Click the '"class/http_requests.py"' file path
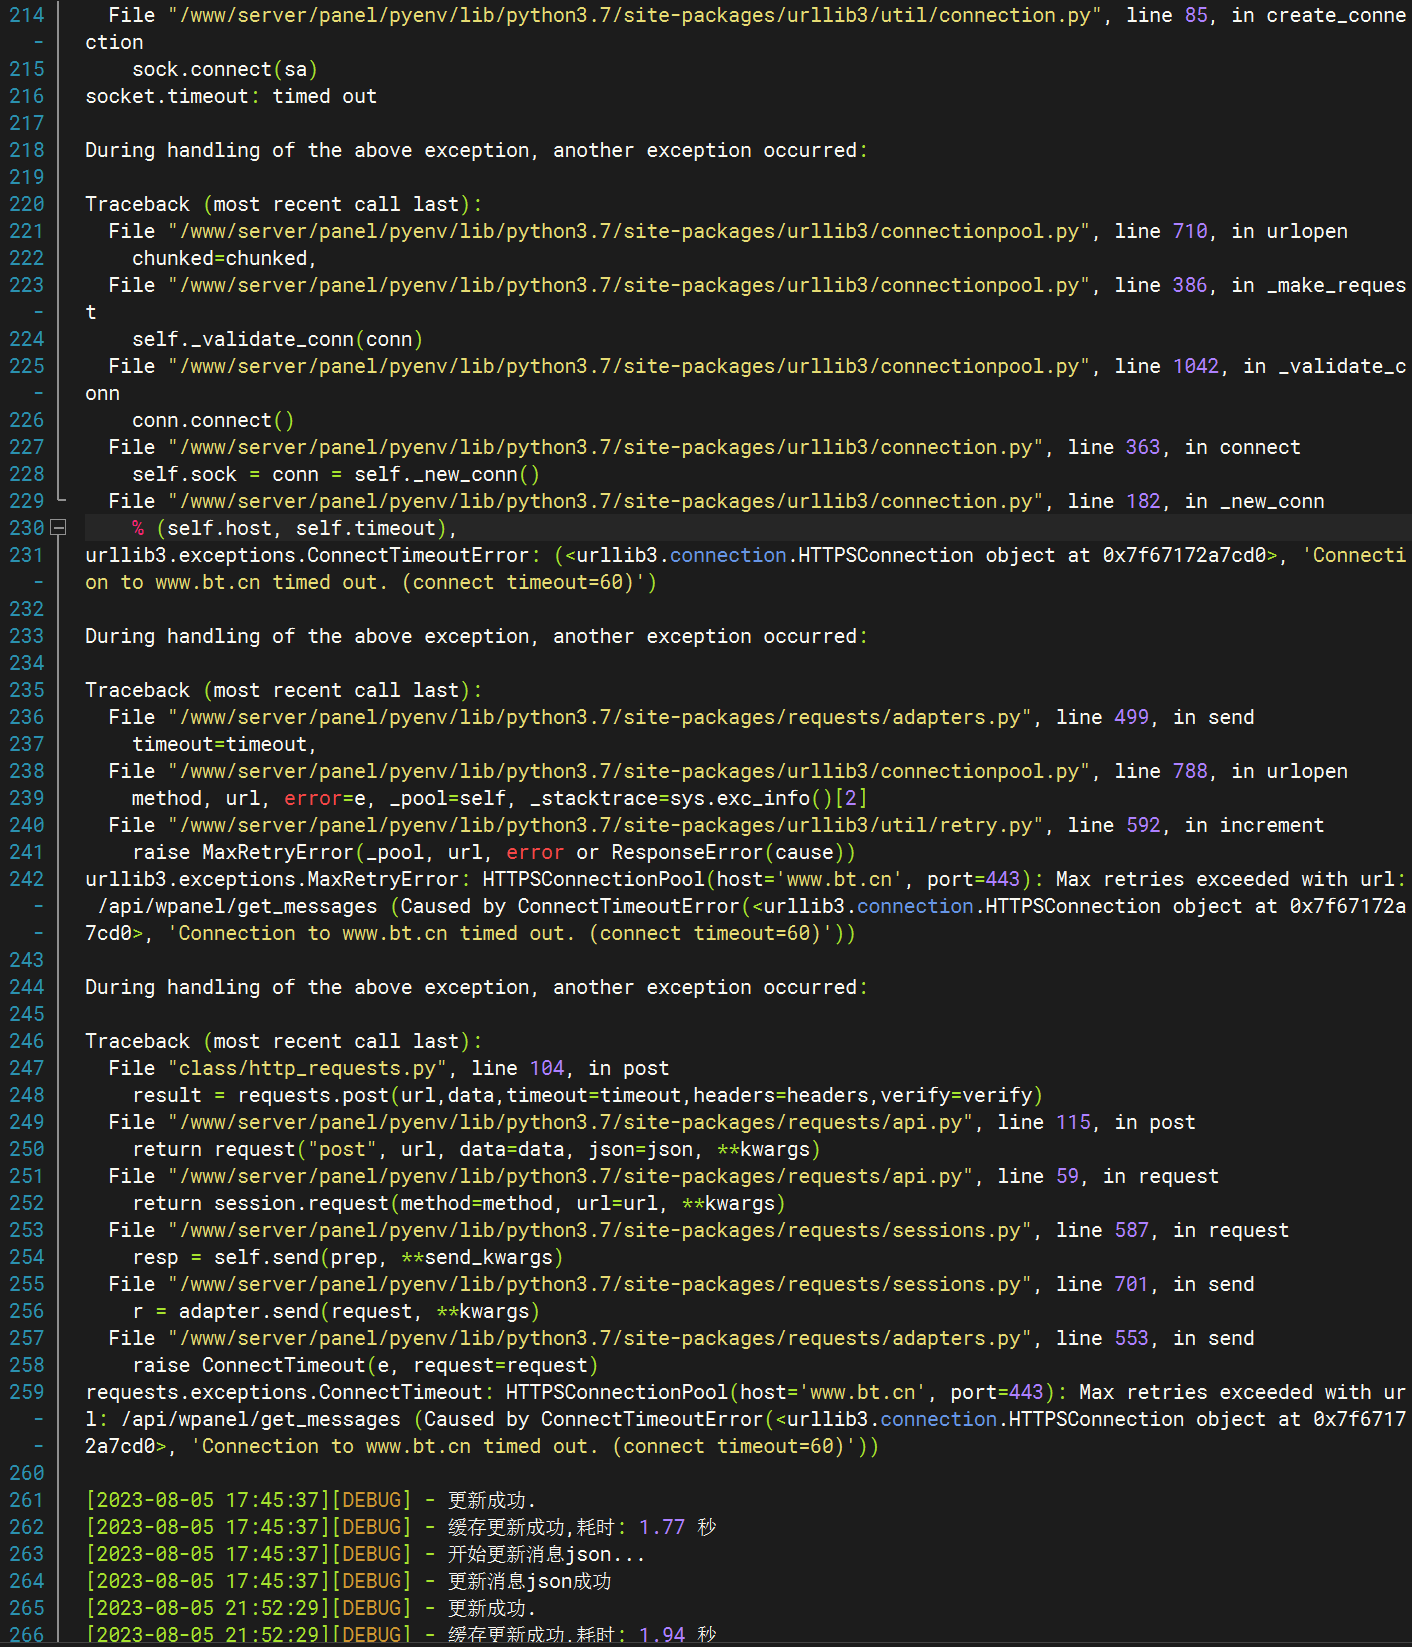Screen dimensions: 1412x1647 [x=307, y=1068]
